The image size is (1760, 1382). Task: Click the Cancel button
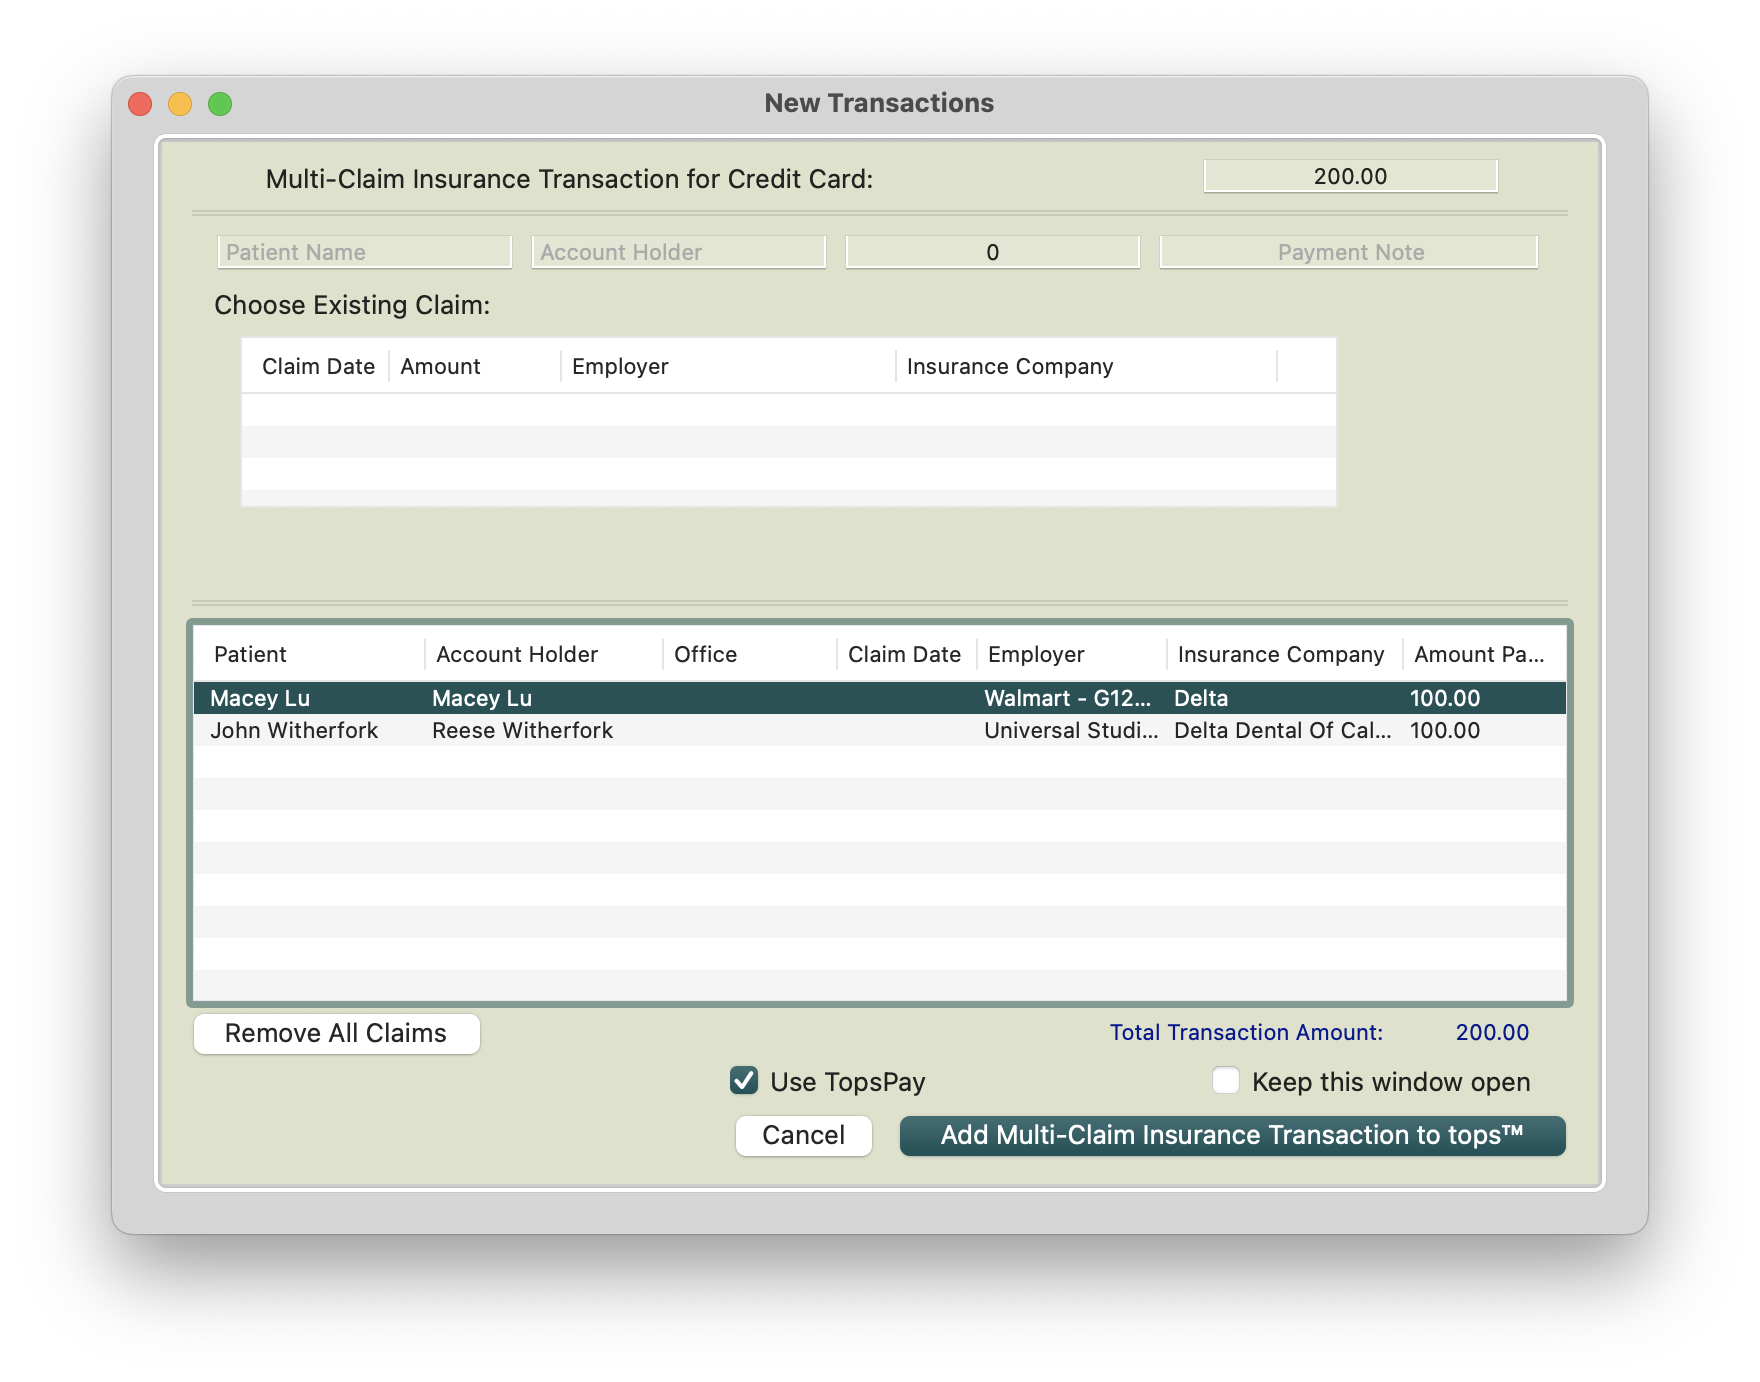pyautogui.click(x=804, y=1135)
